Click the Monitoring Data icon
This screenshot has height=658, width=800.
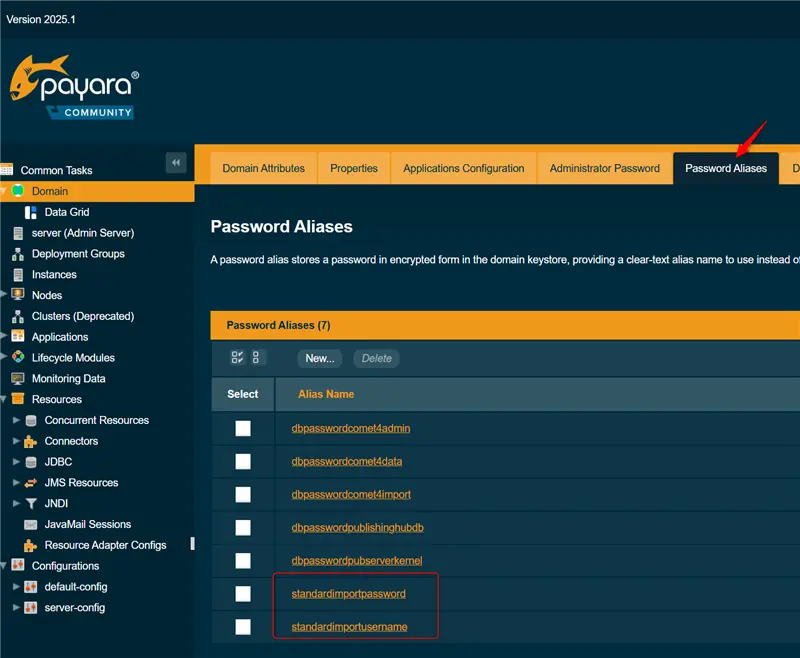tap(18, 378)
